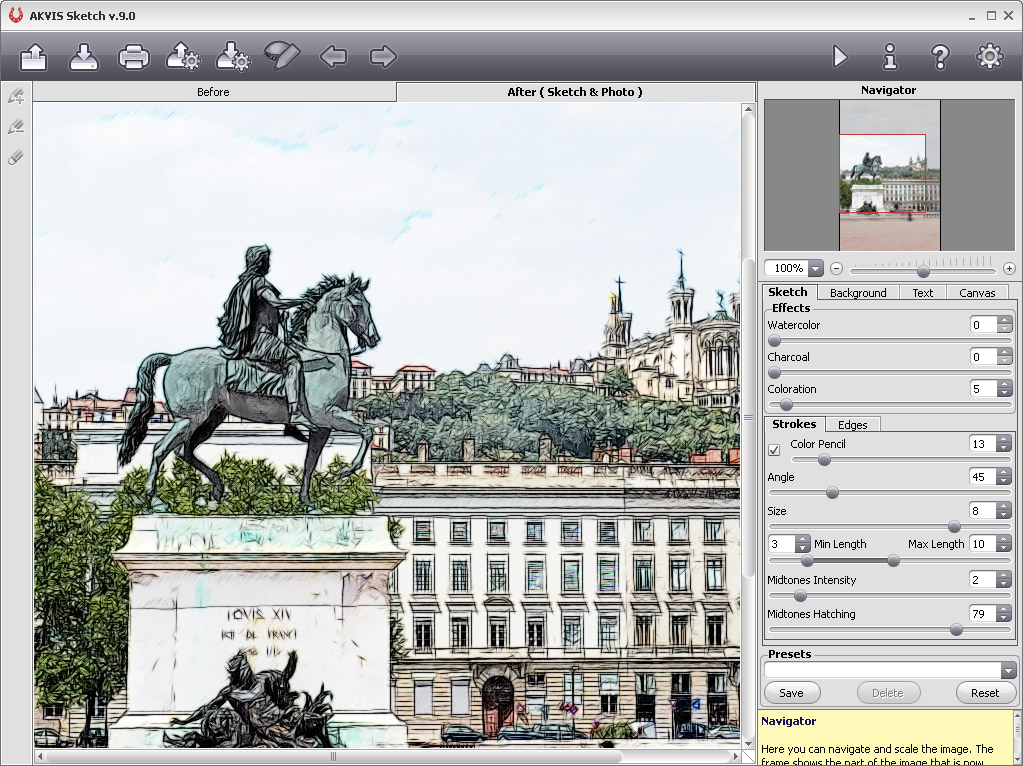Open the Edges tab
Screen dimensions: 1023x766
click(852, 425)
